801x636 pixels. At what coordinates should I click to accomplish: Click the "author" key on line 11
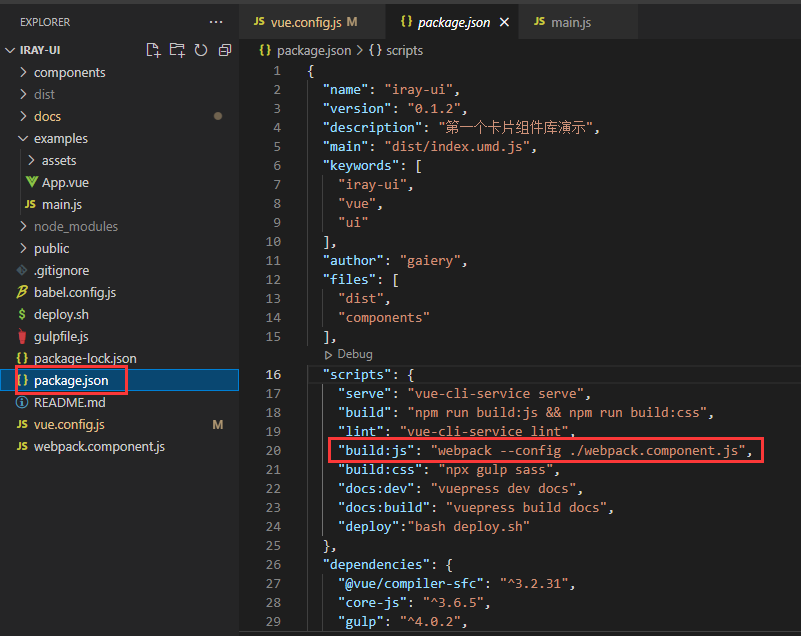click(353, 261)
